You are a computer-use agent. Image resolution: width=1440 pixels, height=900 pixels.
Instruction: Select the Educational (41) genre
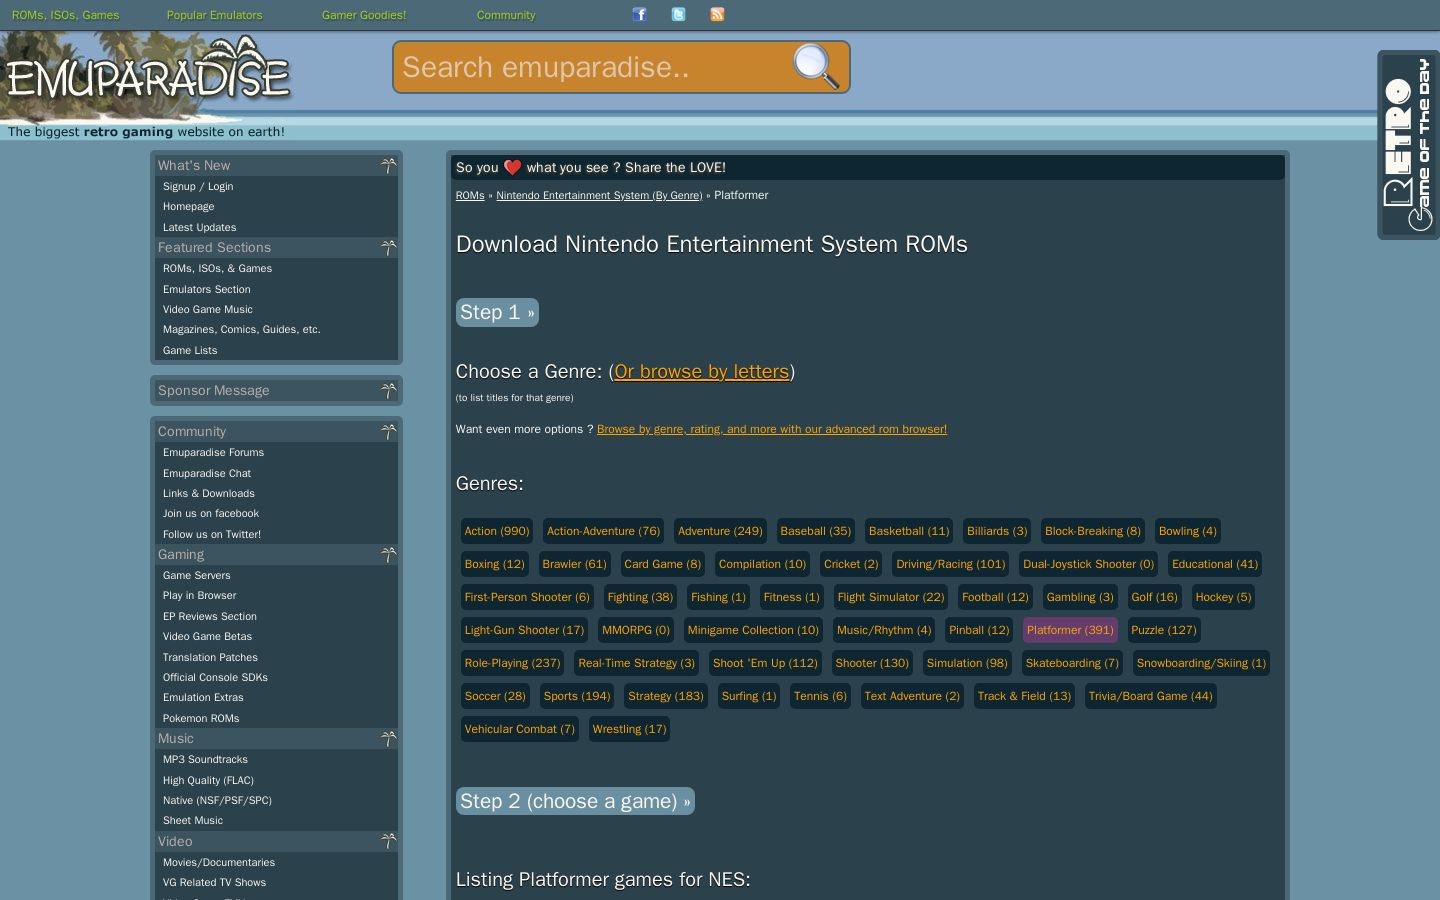[1215, 564]
